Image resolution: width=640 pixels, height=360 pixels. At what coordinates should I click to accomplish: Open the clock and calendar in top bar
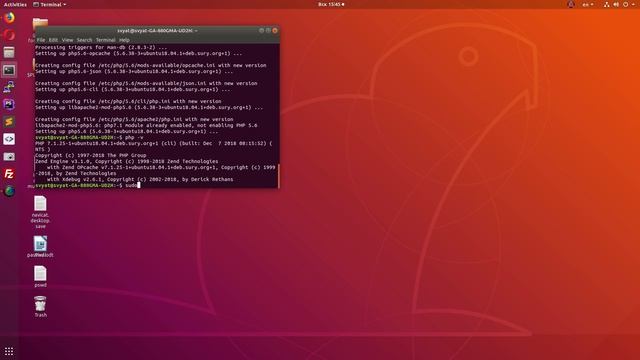(x=331, y=4)
